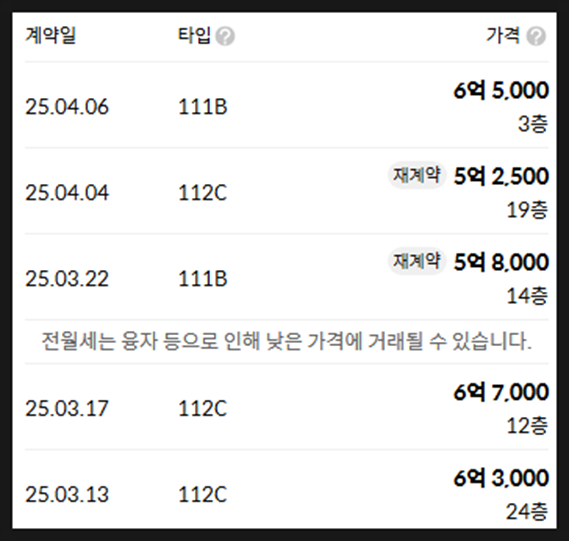The width and height of the screenshot is (569, 541).
Task: Open the 25.03.17 transaction row
Action: pos(287,407)
